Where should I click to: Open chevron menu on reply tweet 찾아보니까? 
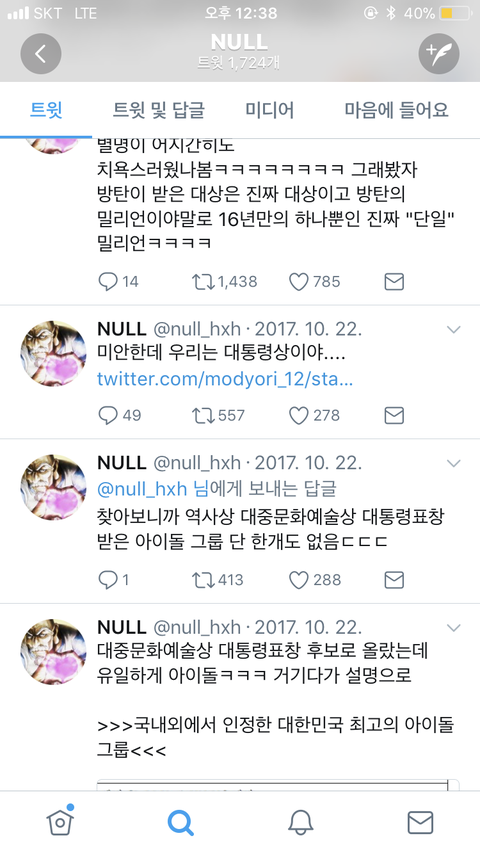pos(453,463)
